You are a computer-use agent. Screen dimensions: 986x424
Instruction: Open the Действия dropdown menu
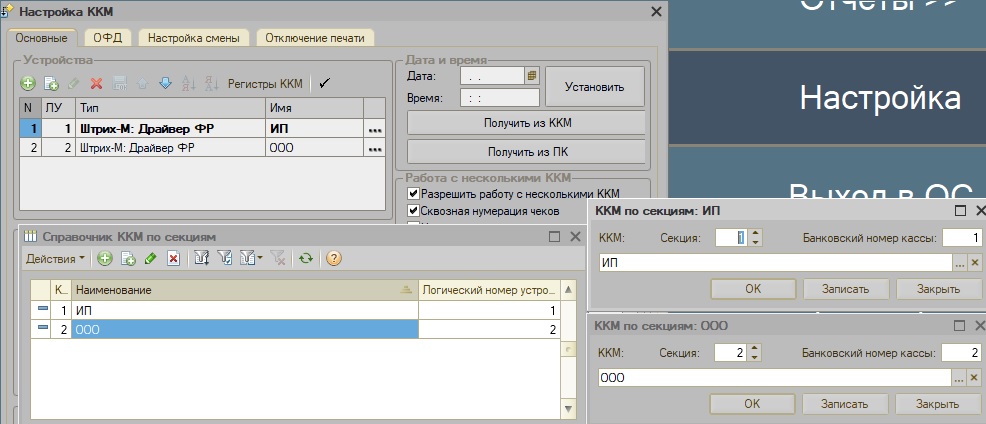[x=55, y=259]
